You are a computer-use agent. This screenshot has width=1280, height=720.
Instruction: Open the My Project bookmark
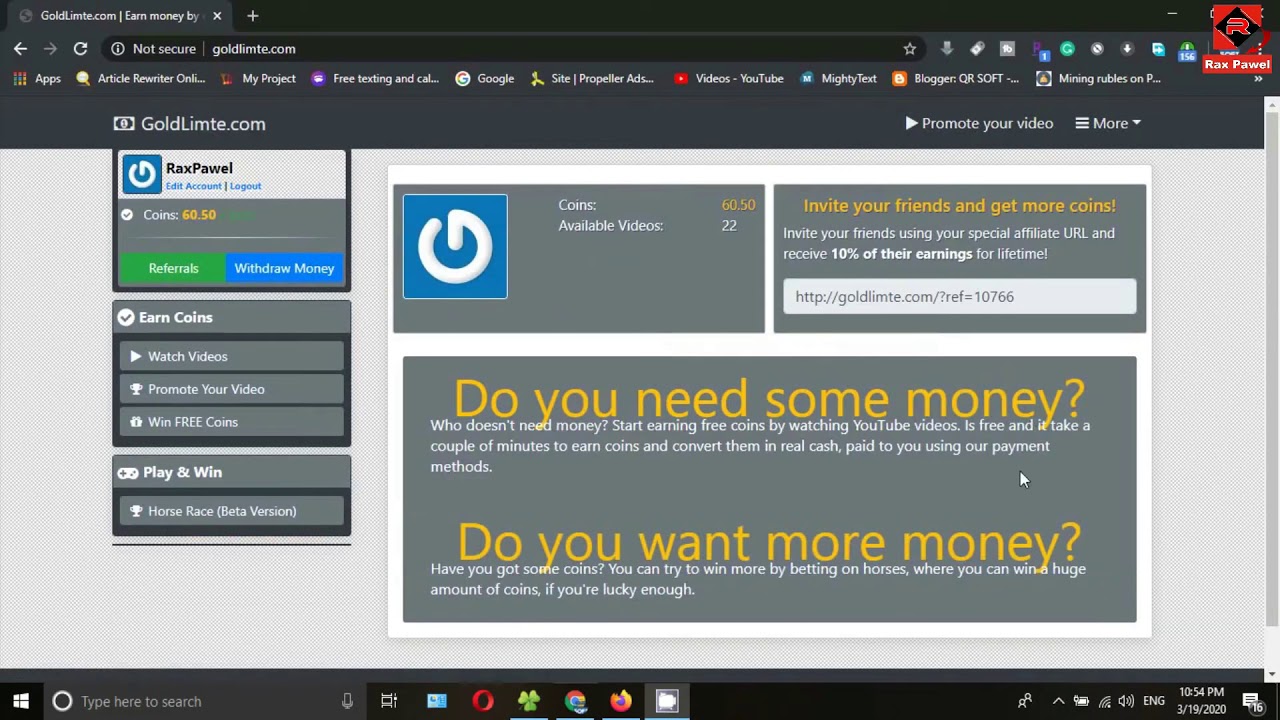click(x=258, y=78)
